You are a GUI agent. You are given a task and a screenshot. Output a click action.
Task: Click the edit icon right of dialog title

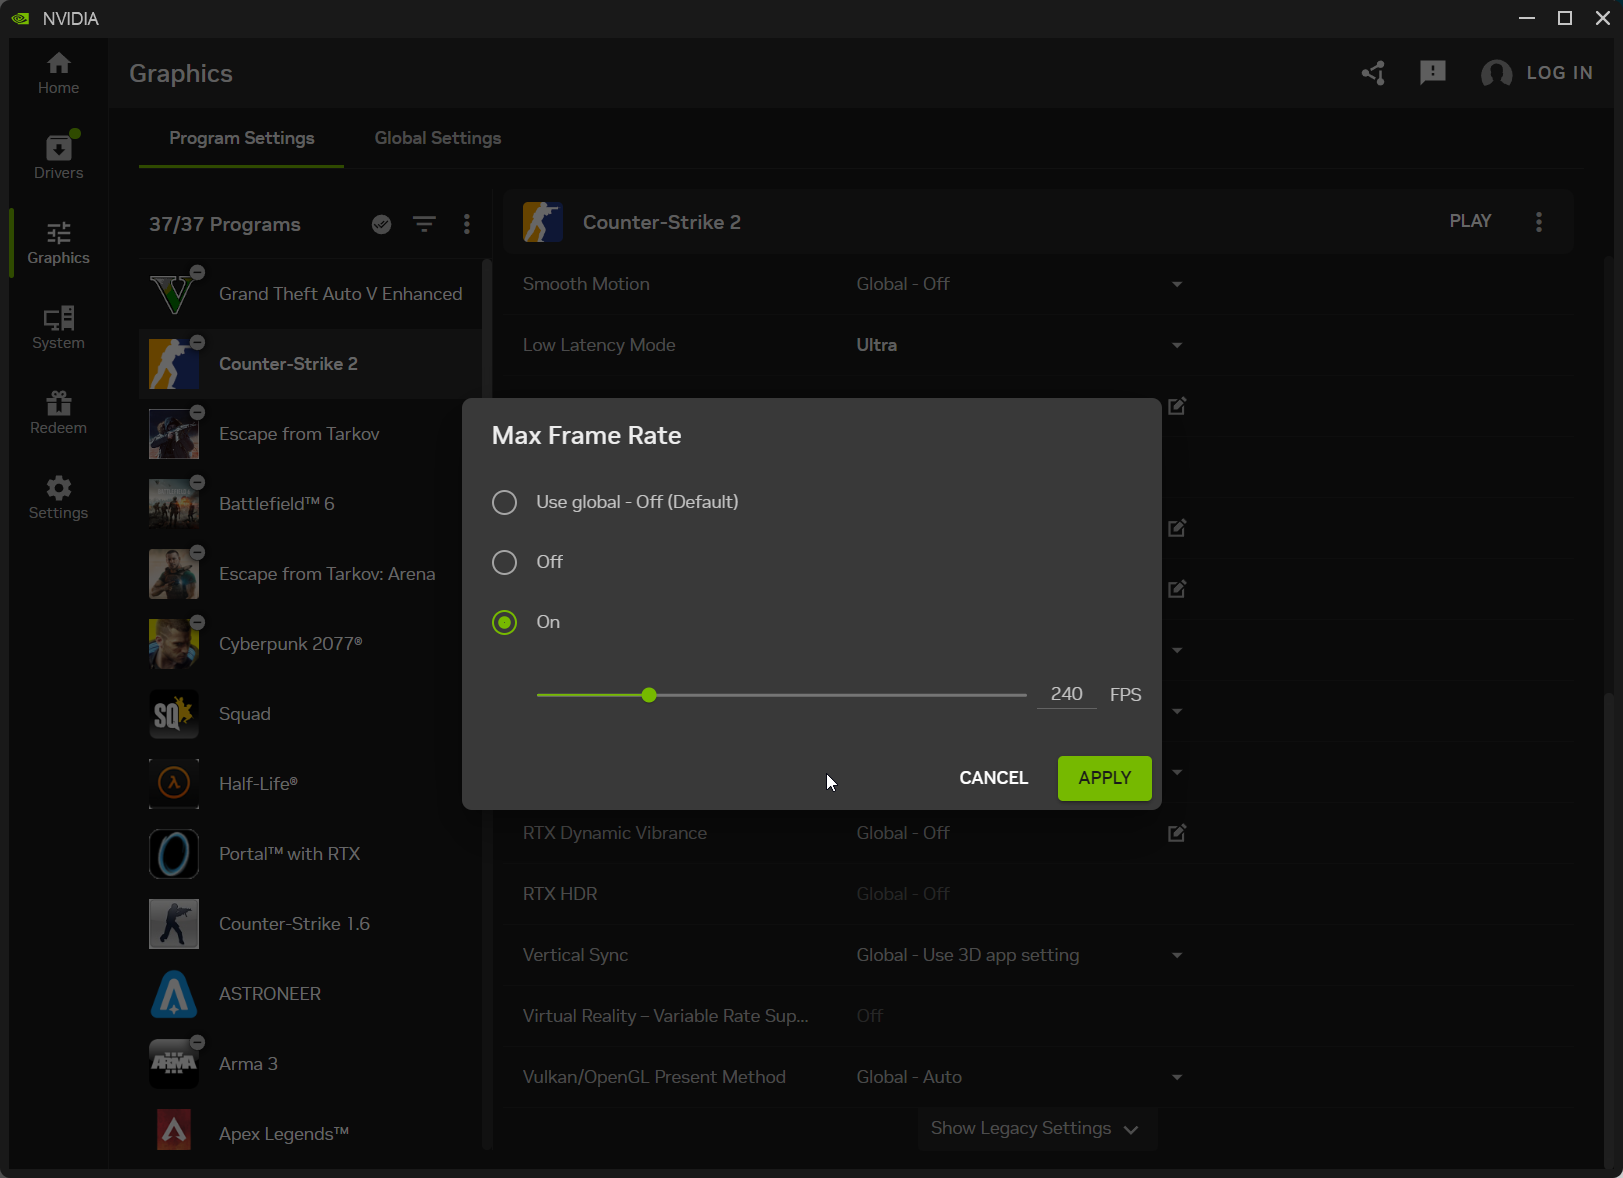click(1177, 406)
